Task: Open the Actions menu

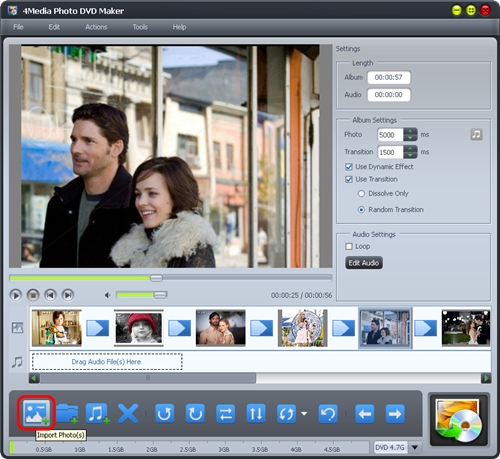Action: coord(96,27)
